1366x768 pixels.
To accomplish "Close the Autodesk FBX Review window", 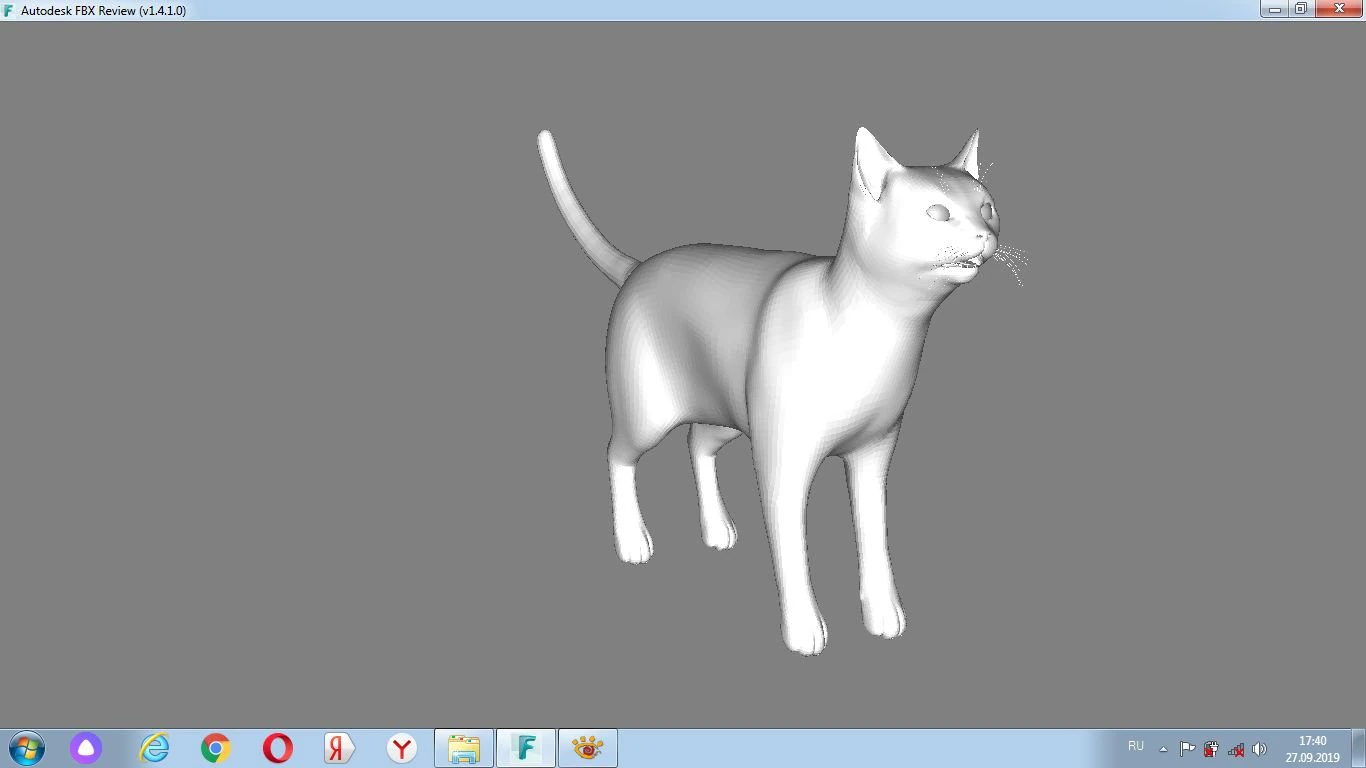I will 1339,9.
